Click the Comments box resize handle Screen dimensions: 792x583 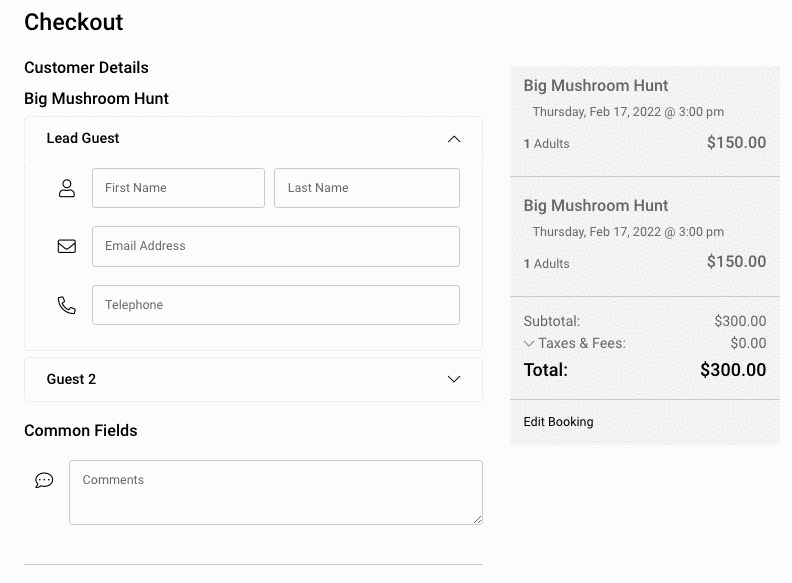477,519
